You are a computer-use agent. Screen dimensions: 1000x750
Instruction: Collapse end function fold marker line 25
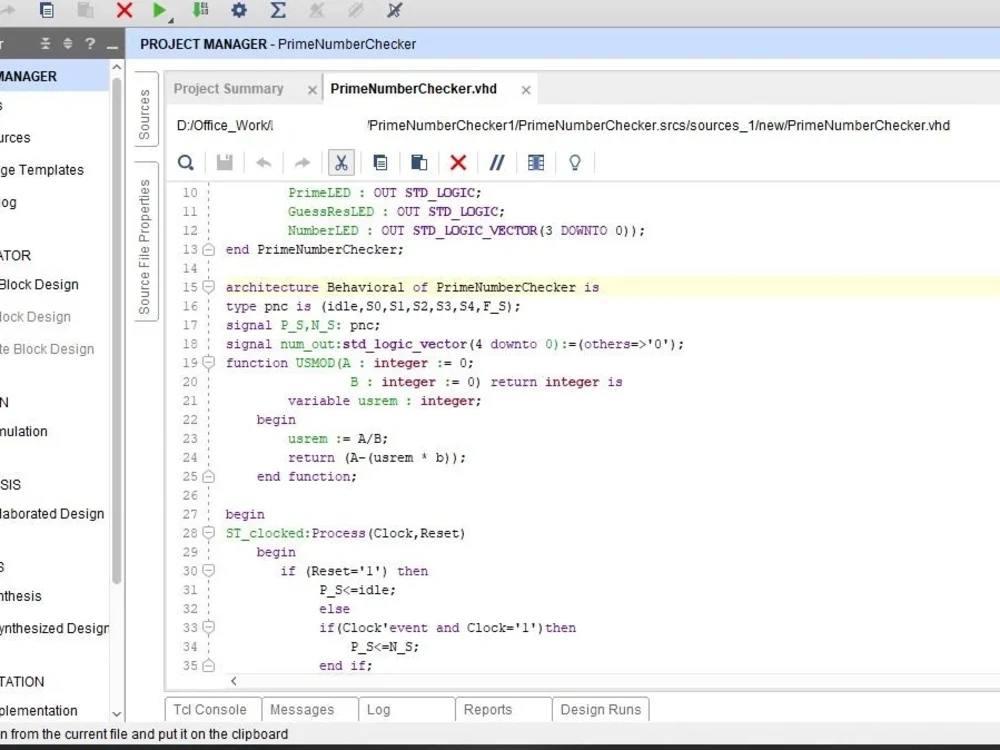209,477
